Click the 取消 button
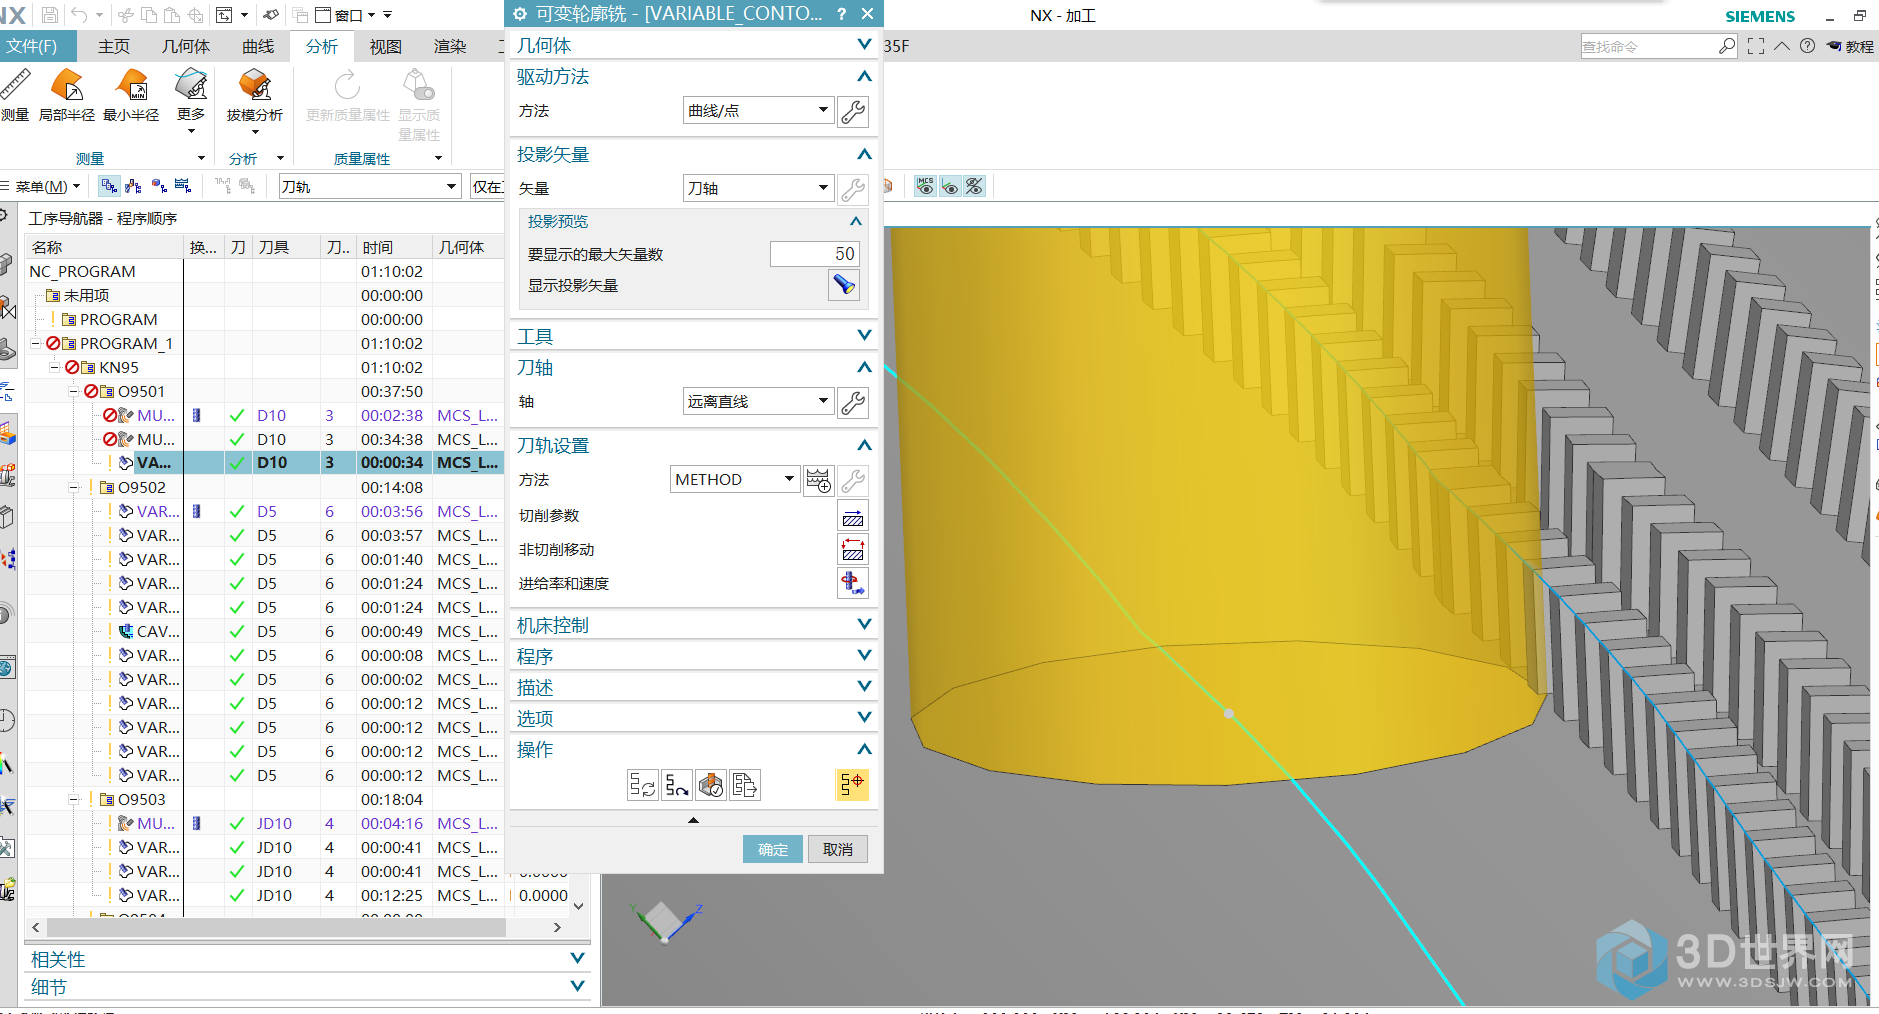 pos(838,849)
